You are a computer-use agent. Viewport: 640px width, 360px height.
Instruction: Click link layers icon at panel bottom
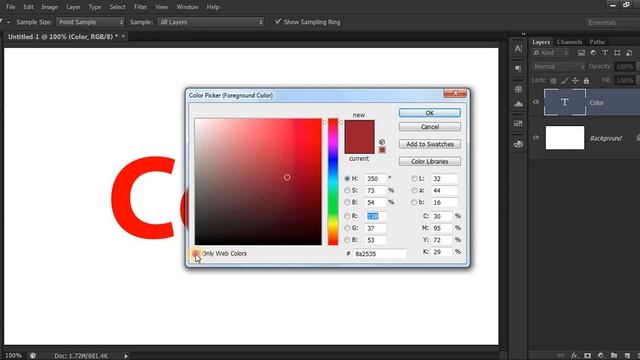click(x=561, y=356)
